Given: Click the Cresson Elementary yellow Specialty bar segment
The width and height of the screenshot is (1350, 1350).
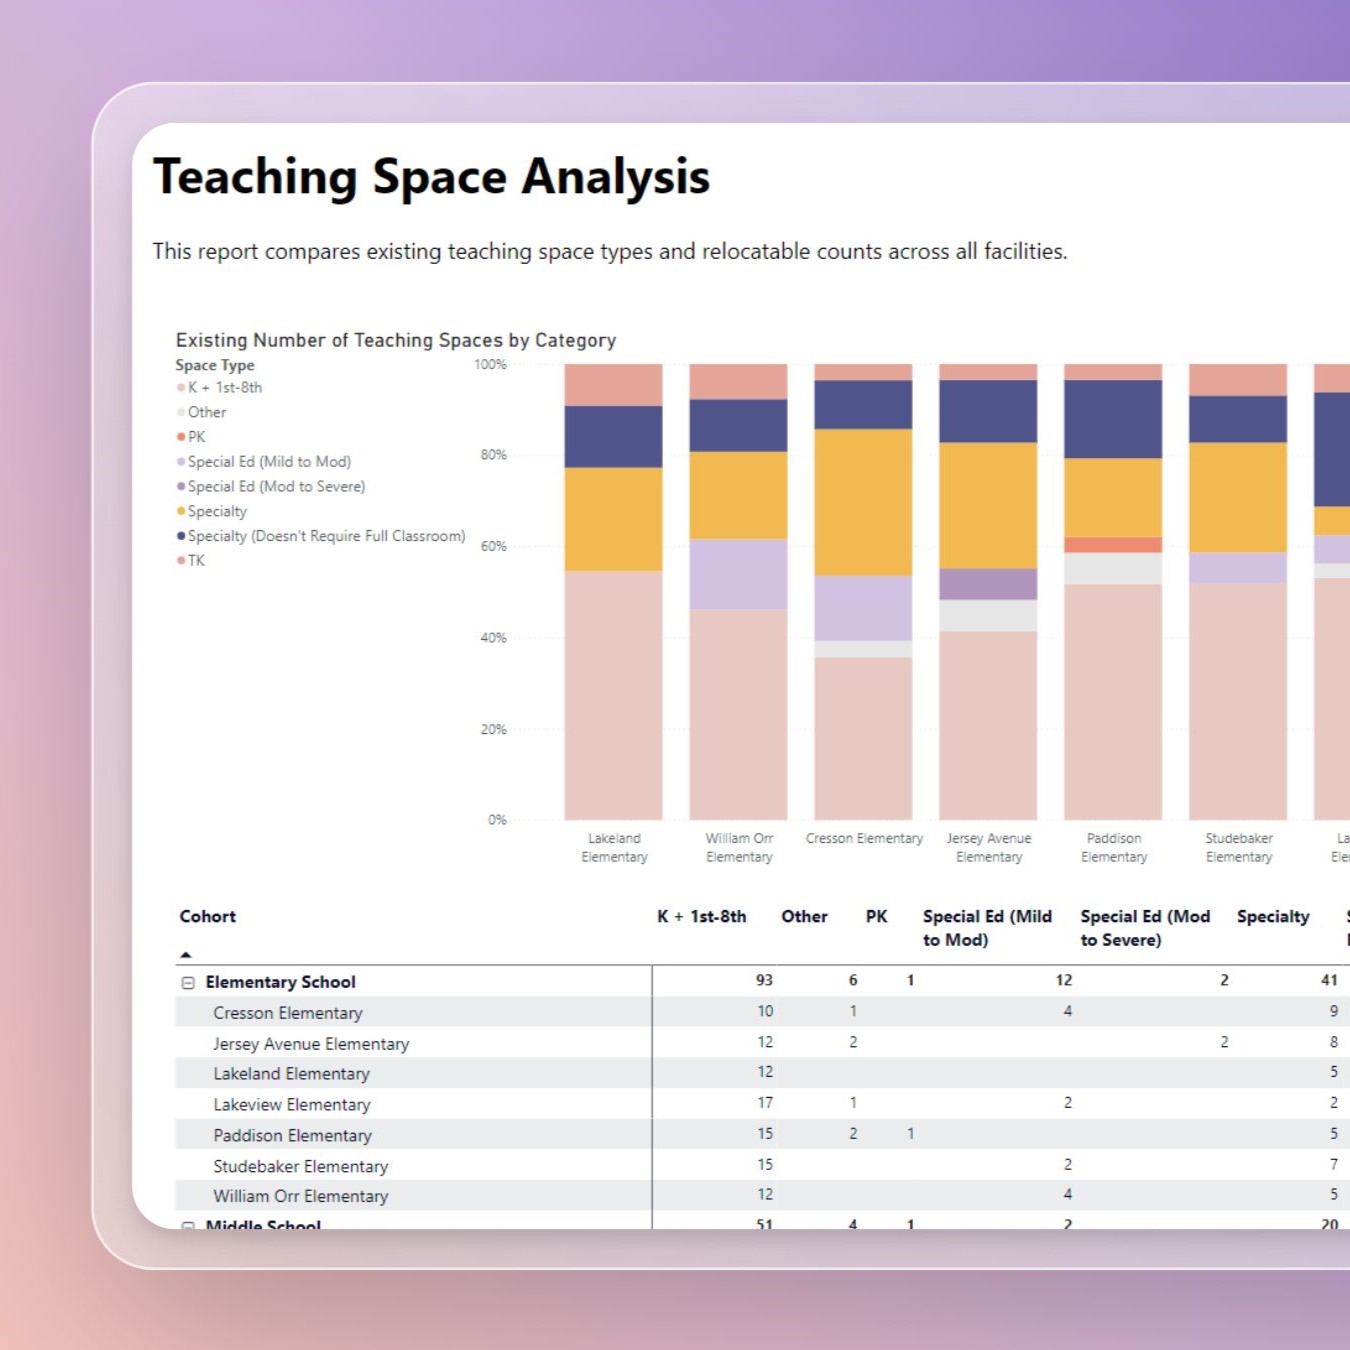Looking at the screenshot, I should [863, 503].
